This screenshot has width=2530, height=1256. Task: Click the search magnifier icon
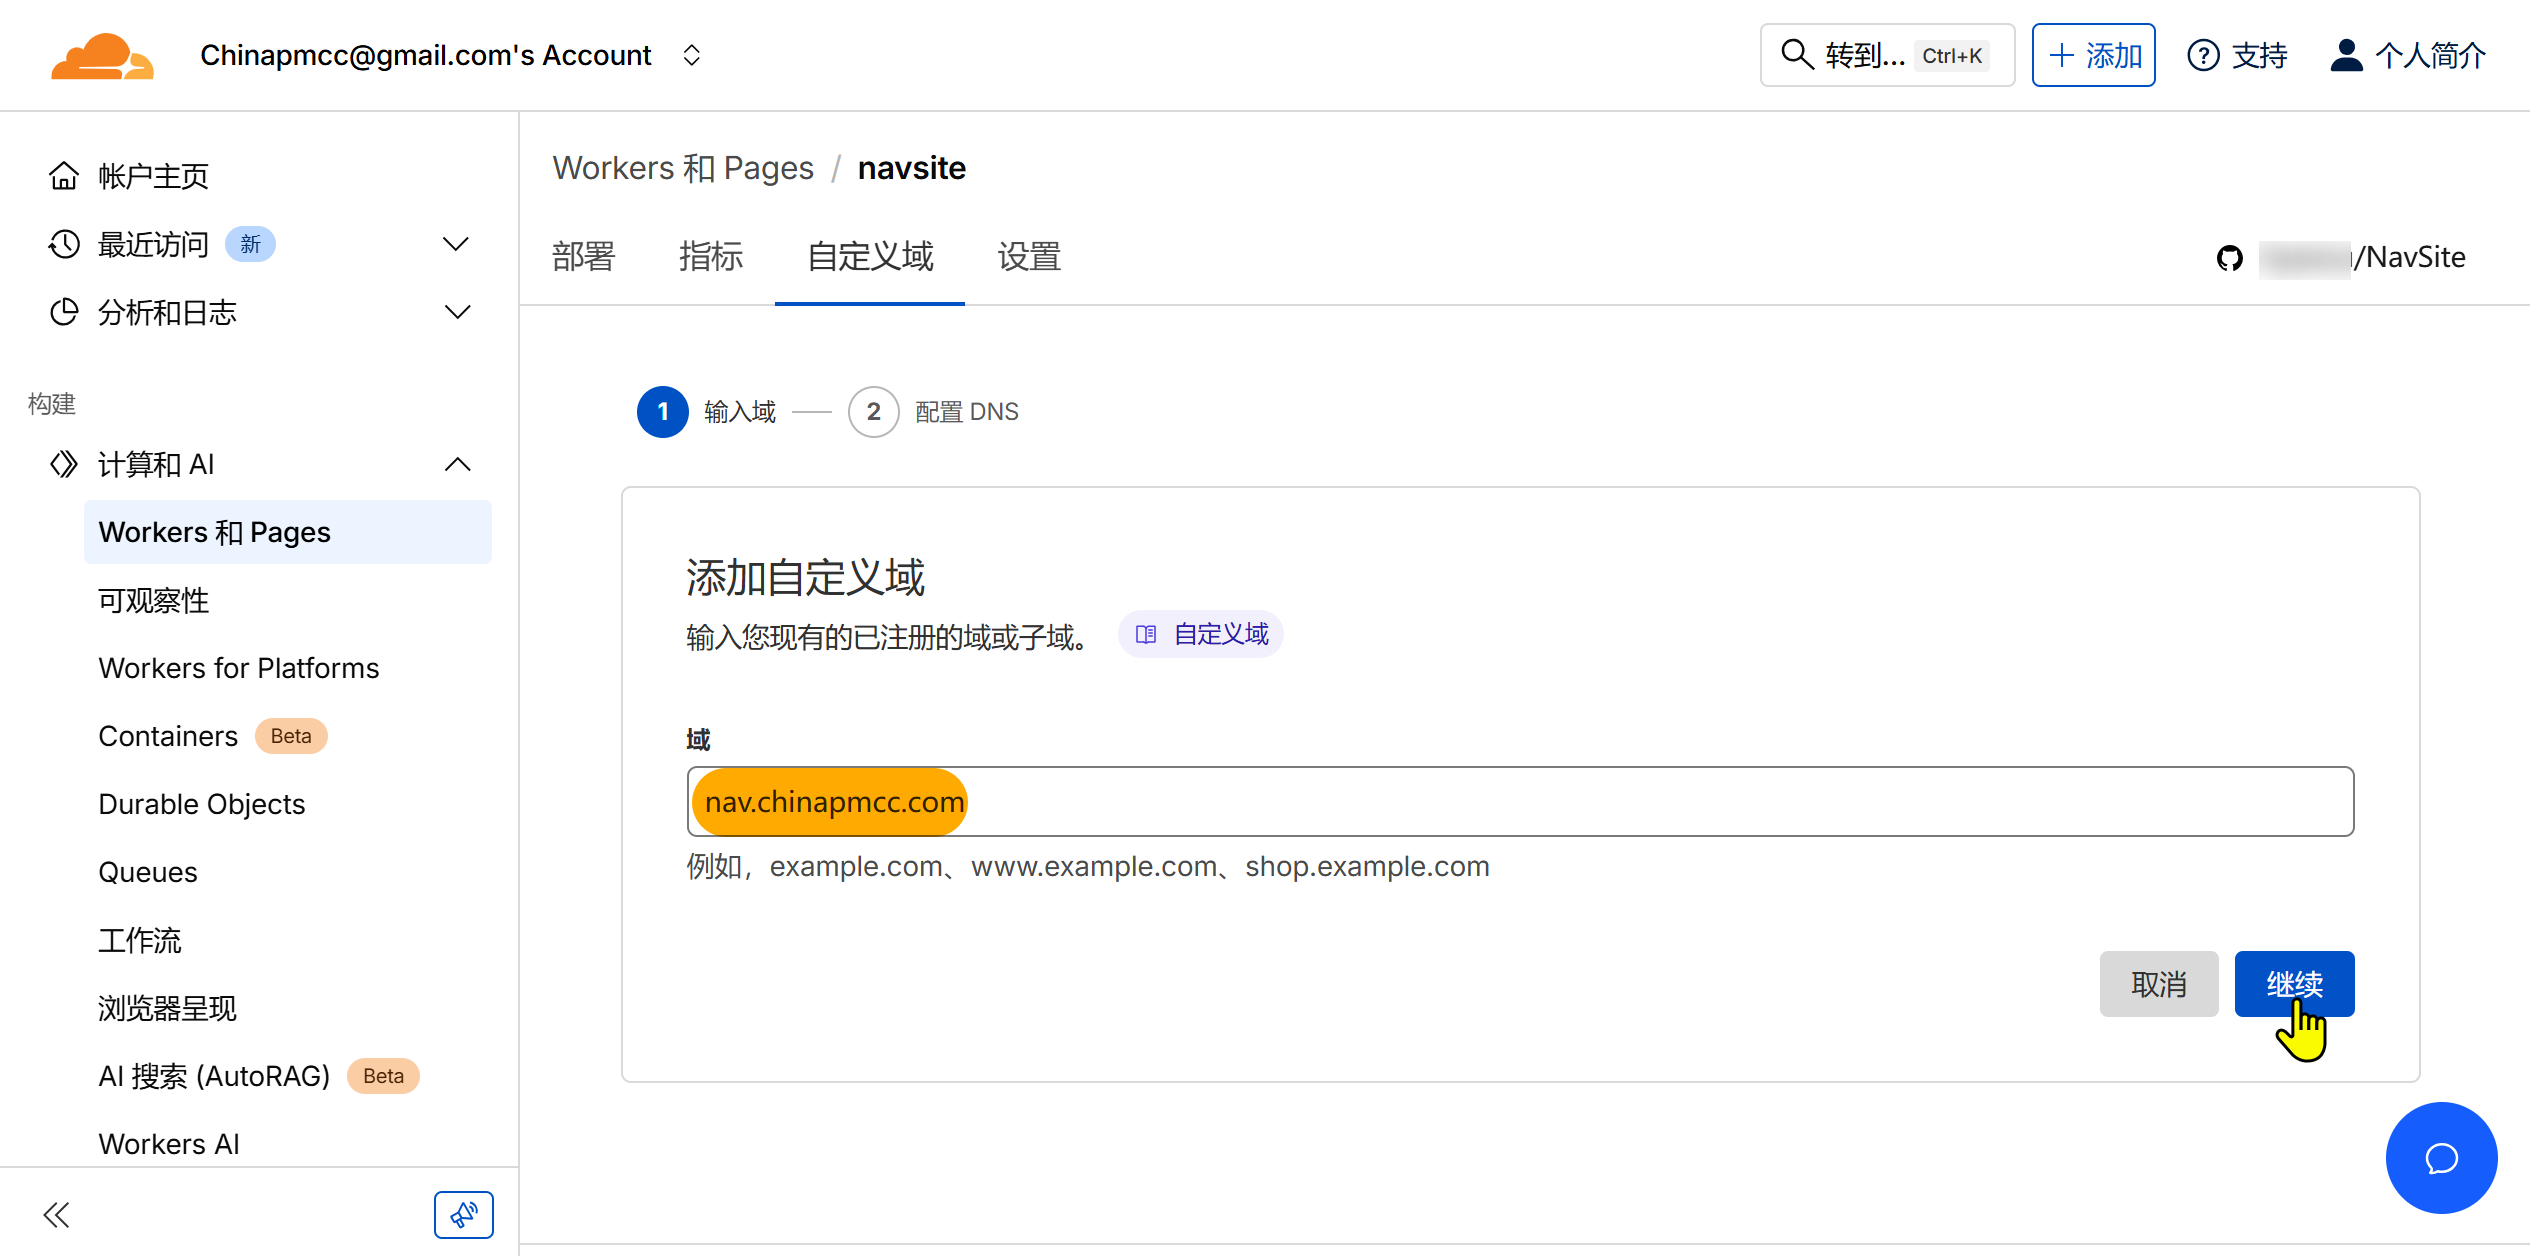click(x=1797, y=55)
